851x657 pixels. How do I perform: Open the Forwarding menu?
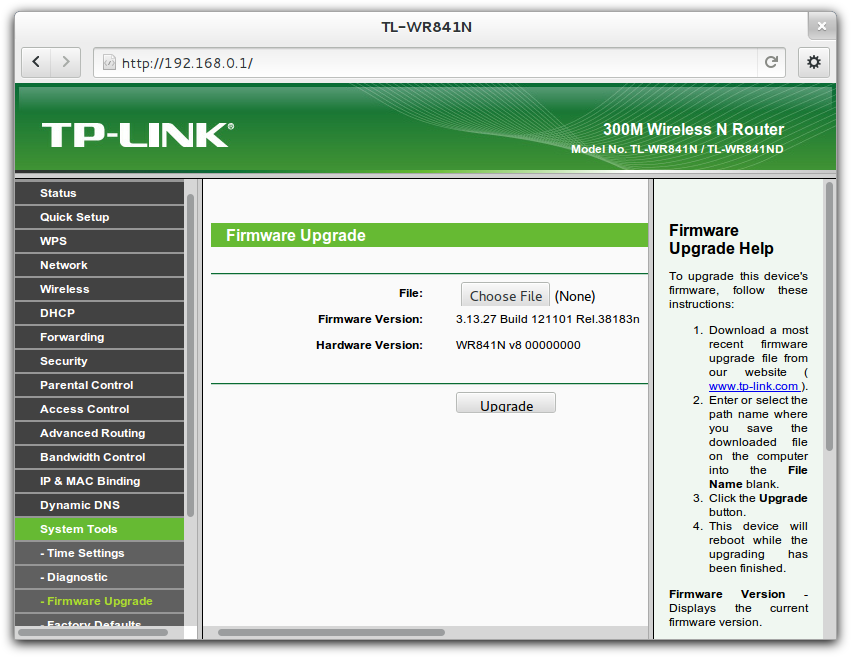tap(99, 337)
